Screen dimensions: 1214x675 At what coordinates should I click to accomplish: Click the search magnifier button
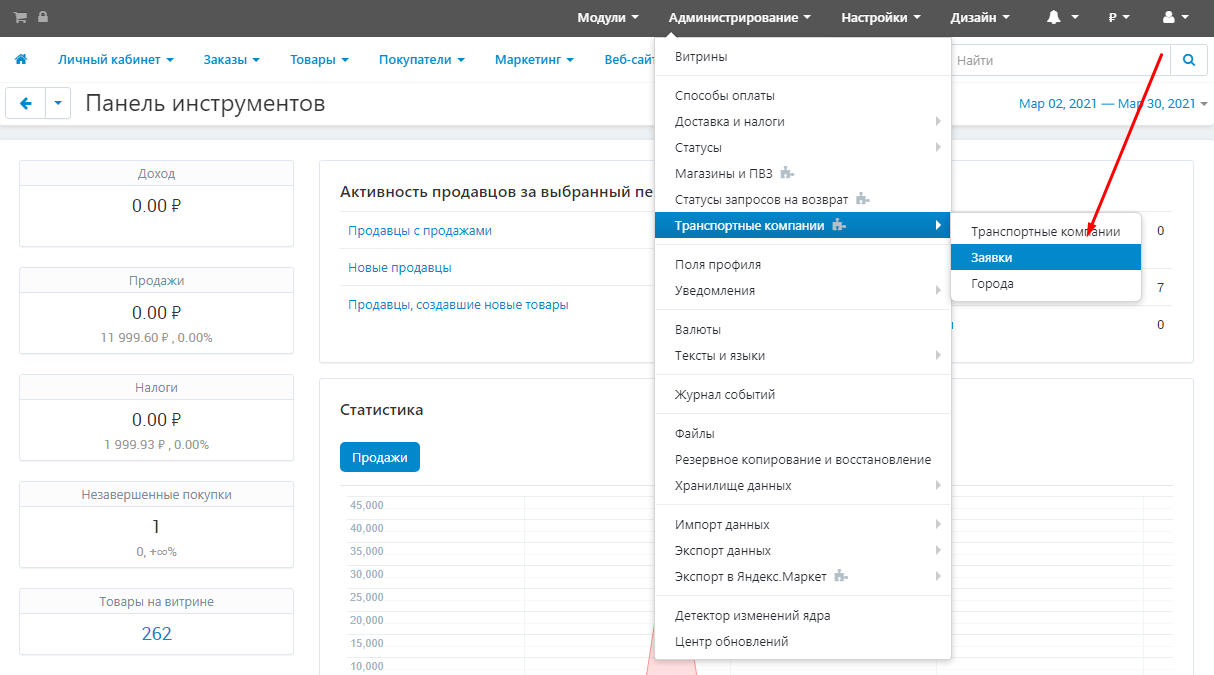pos(1188,60)
